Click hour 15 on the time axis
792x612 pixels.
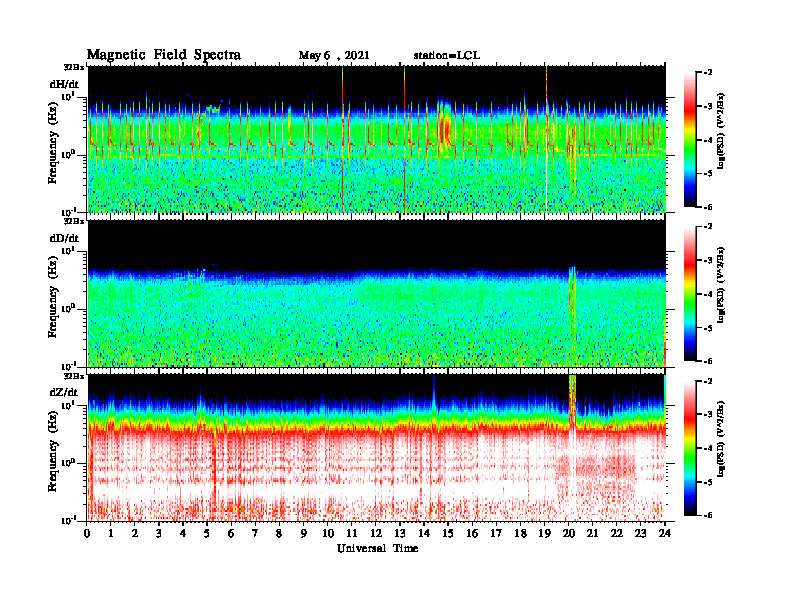pos(448,533)
